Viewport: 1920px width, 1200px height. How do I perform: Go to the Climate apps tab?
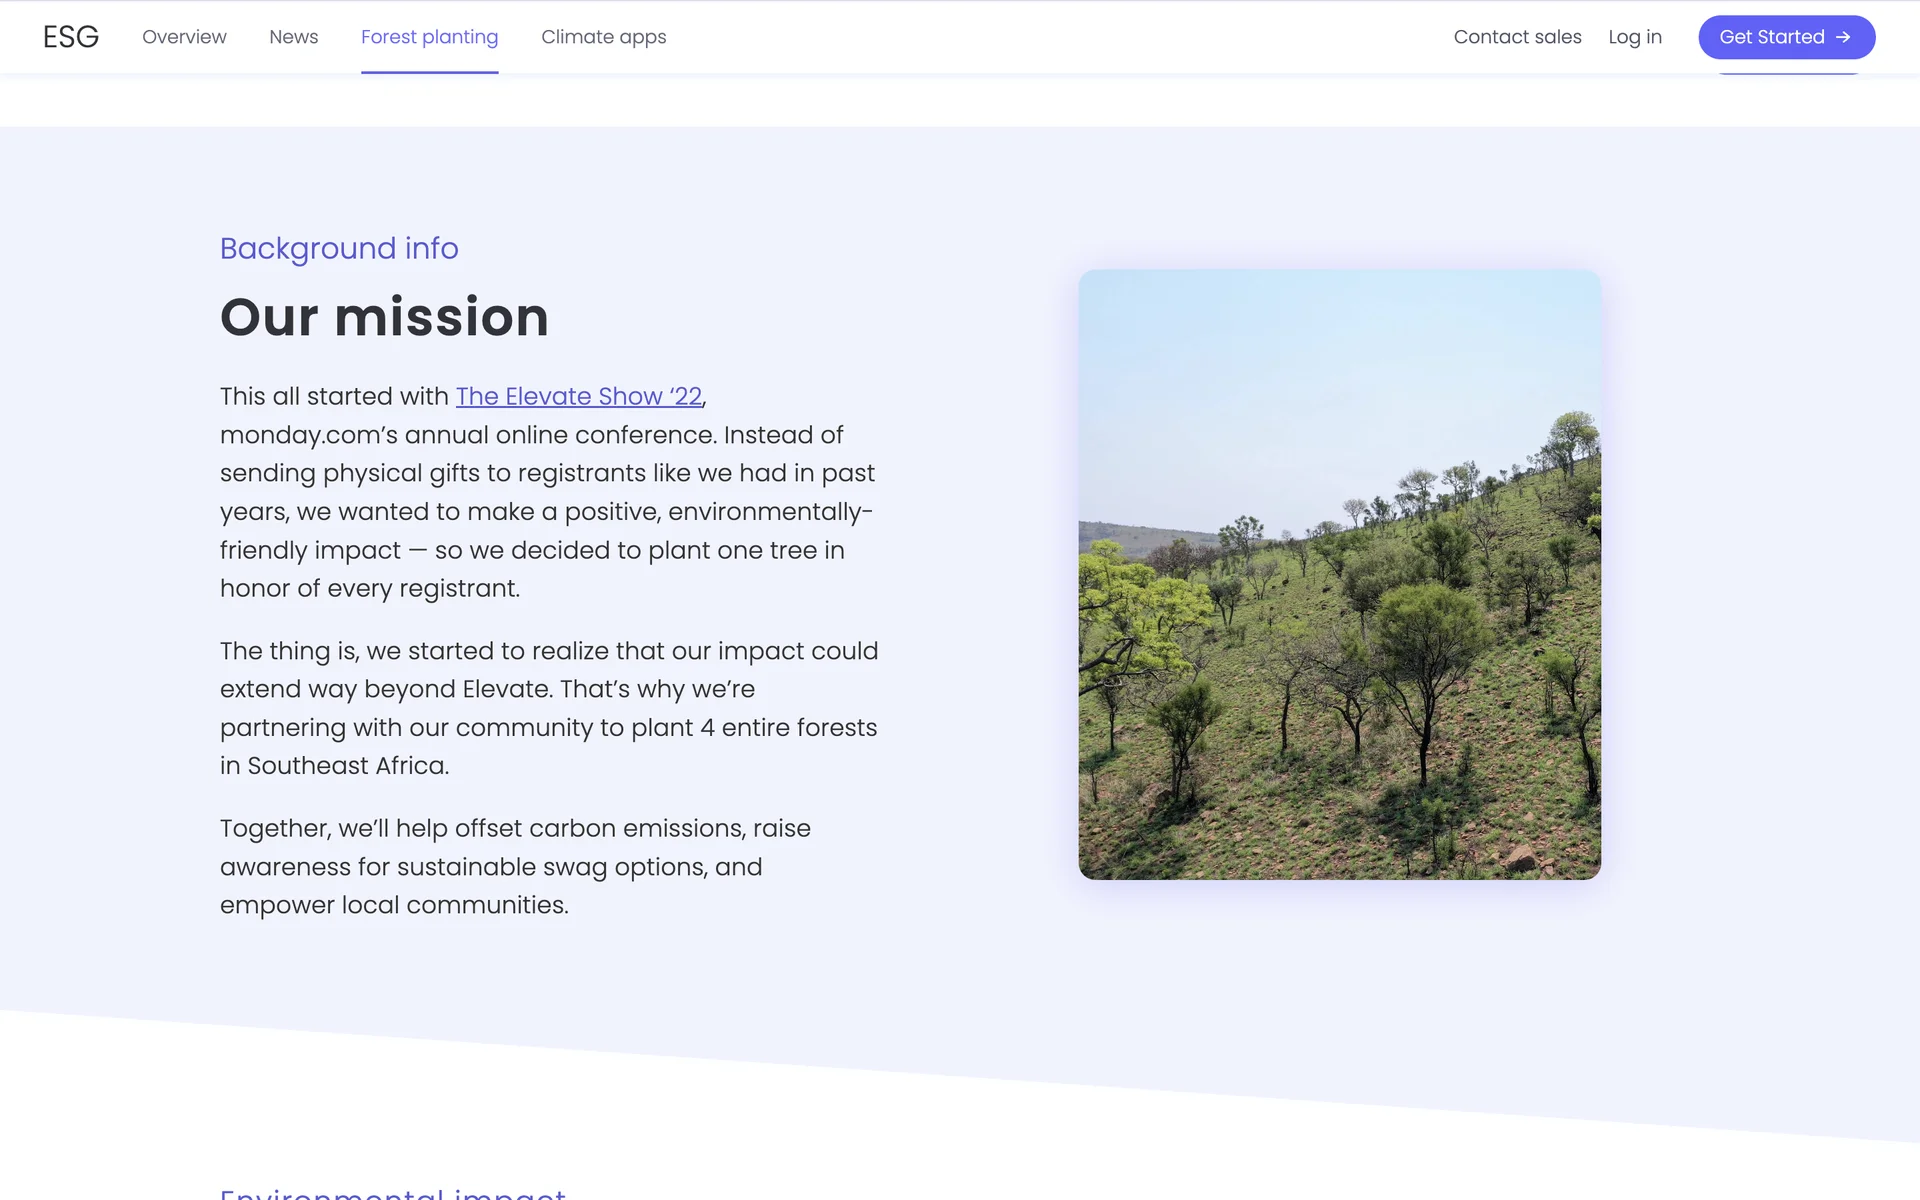click(x=603, y=37)
